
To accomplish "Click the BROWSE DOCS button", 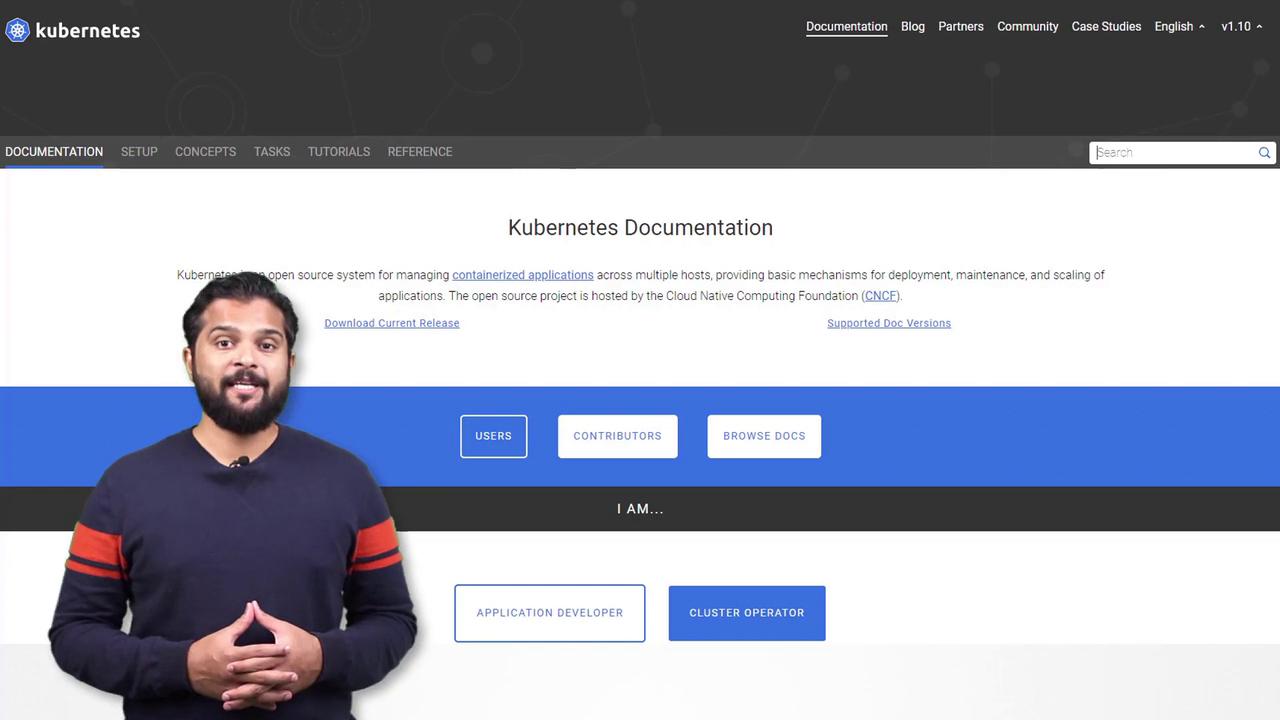I will 764,436.
